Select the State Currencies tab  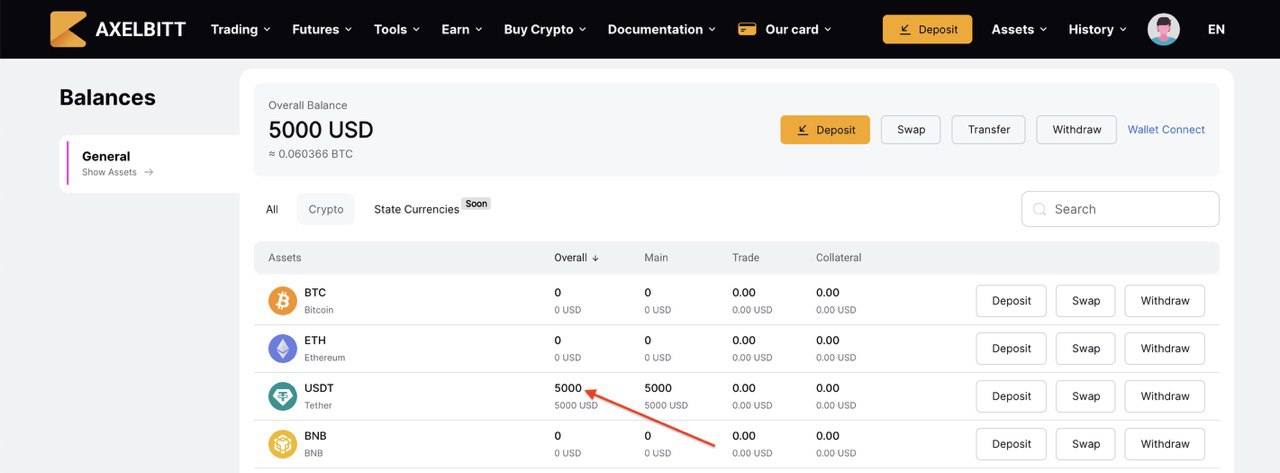pos(417,209)
